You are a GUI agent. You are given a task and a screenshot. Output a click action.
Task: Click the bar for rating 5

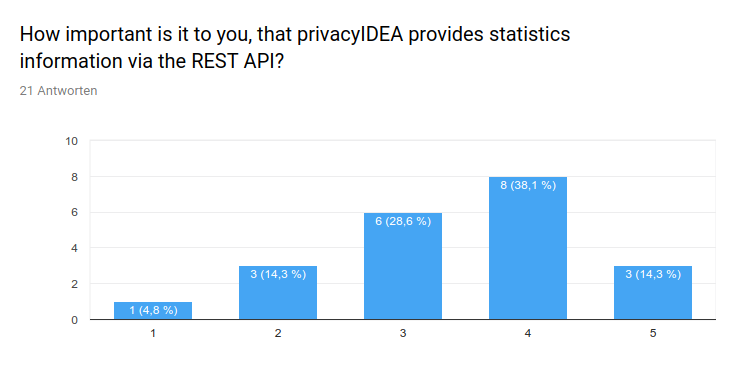pyautogui.click(x=653, y=293)
